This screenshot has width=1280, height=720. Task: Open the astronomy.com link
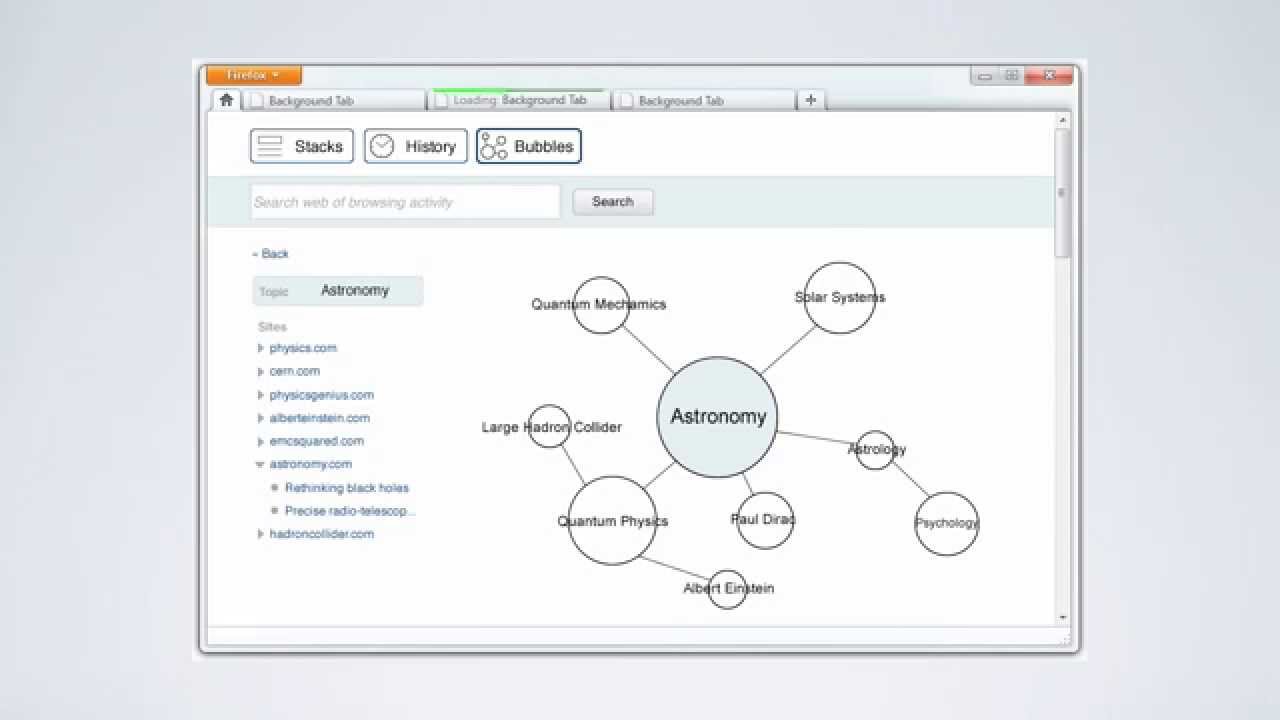tap(311, 464)
